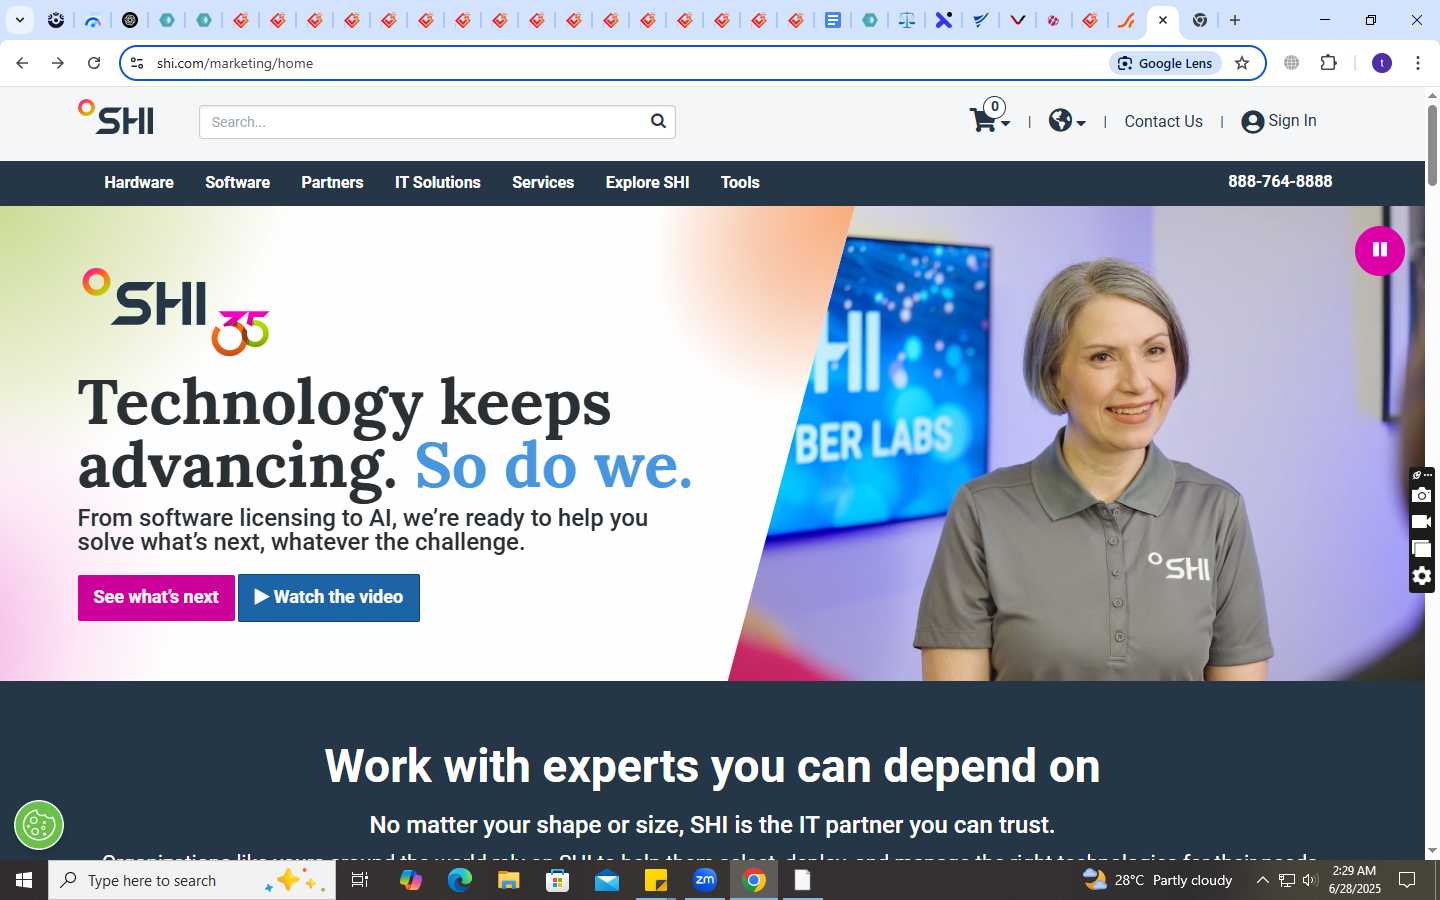Go forward in browser history
Image resolution: width=1440 pixels, height=900 pixels.
(58, 63)
